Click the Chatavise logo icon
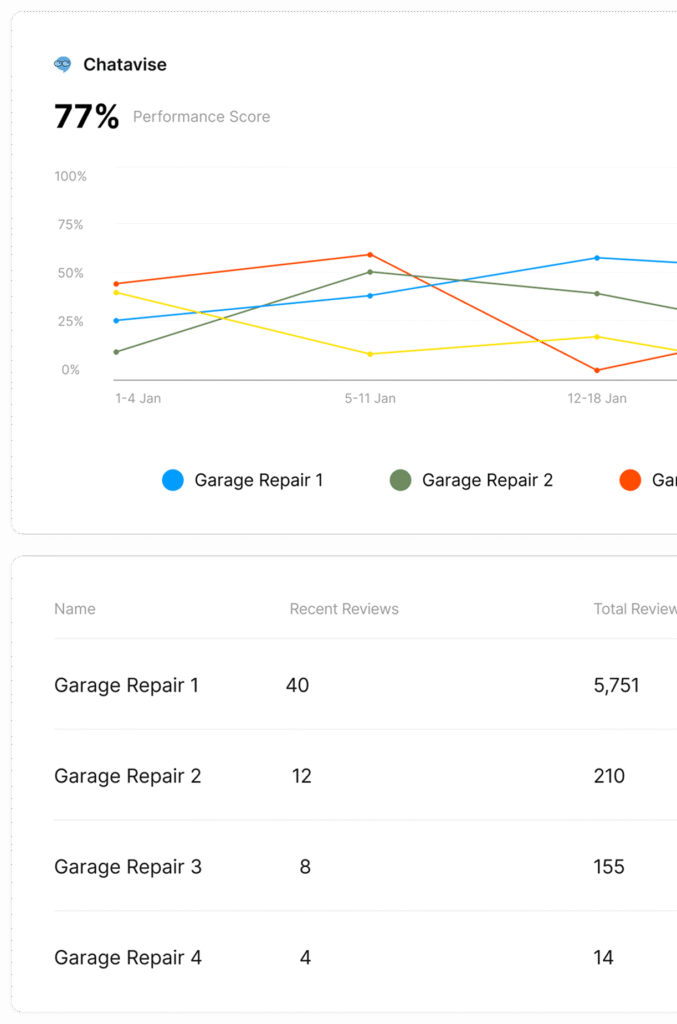The height and width of the screenshot is (1024, 677). point(63,64)
